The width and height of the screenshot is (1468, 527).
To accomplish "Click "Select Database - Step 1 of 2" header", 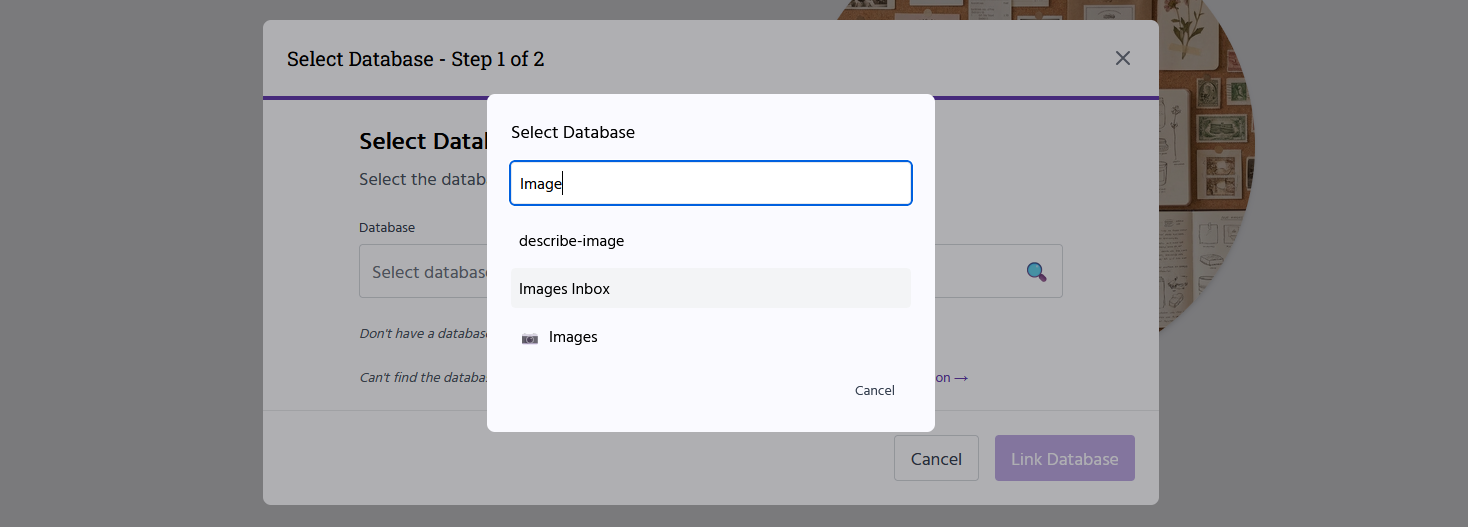I will [415, 59].
